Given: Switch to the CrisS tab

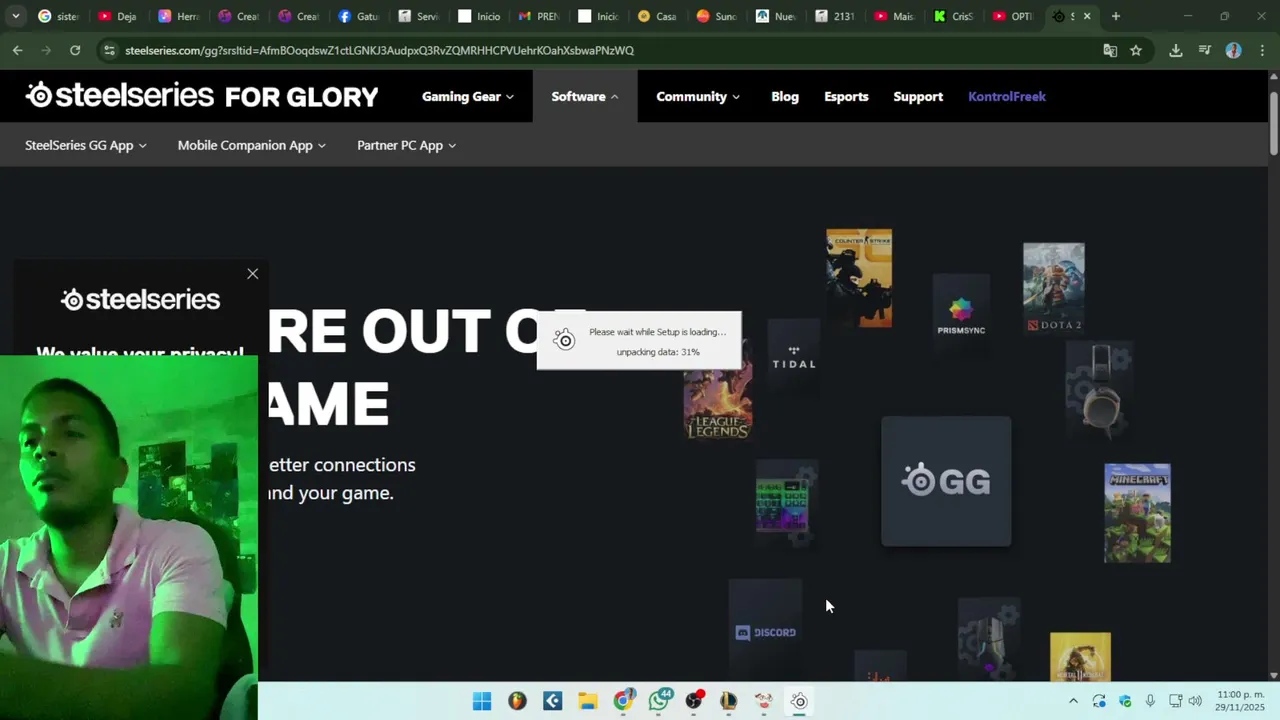Looking at the screenshot, I should pos(954,16).
